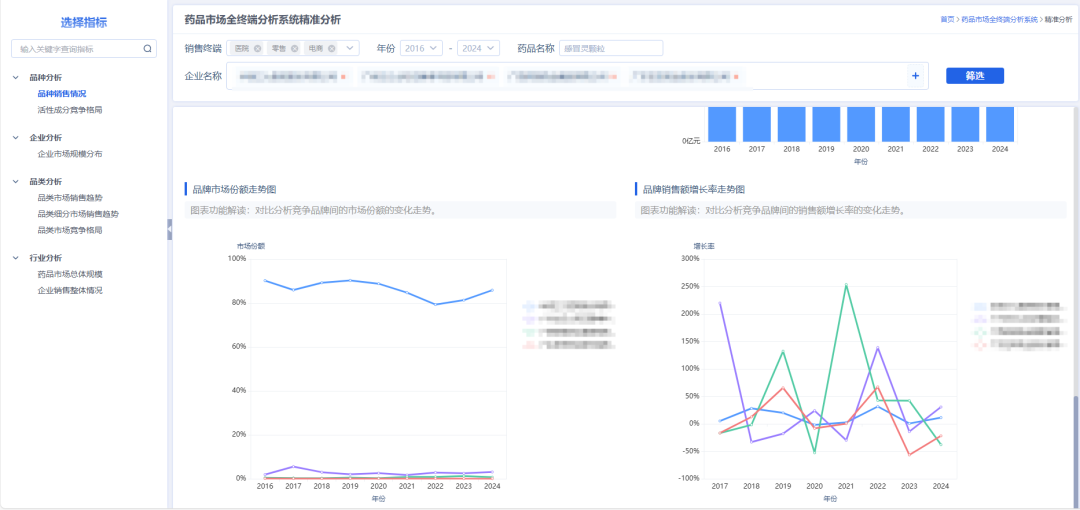Click the 品牌市场份额走势图 chart title

click(x=234, y=189)
